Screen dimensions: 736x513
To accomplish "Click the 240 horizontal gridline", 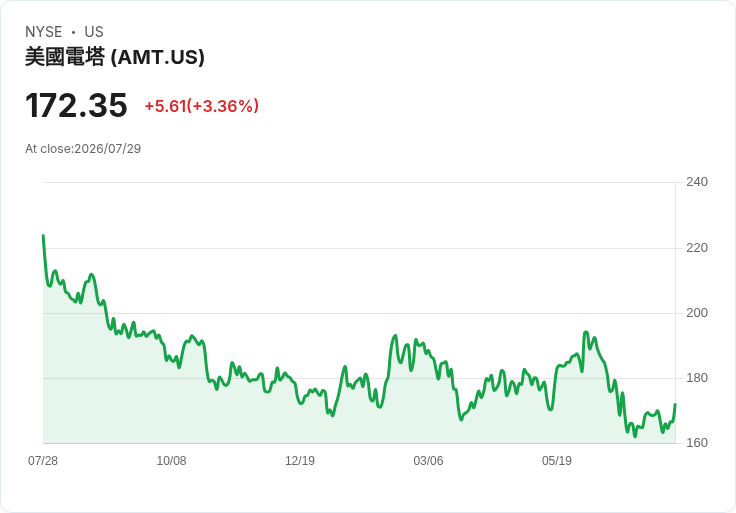I will point(359,182).
